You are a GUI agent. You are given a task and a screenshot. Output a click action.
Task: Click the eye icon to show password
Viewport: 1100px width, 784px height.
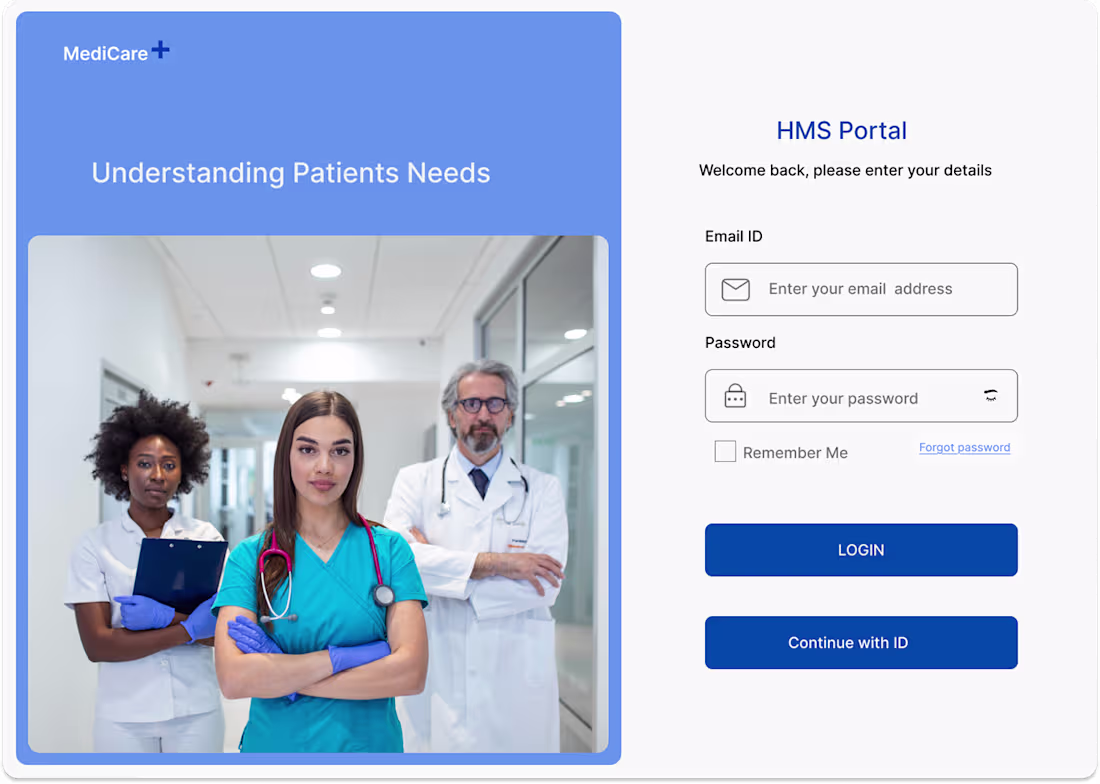(989, 395)
